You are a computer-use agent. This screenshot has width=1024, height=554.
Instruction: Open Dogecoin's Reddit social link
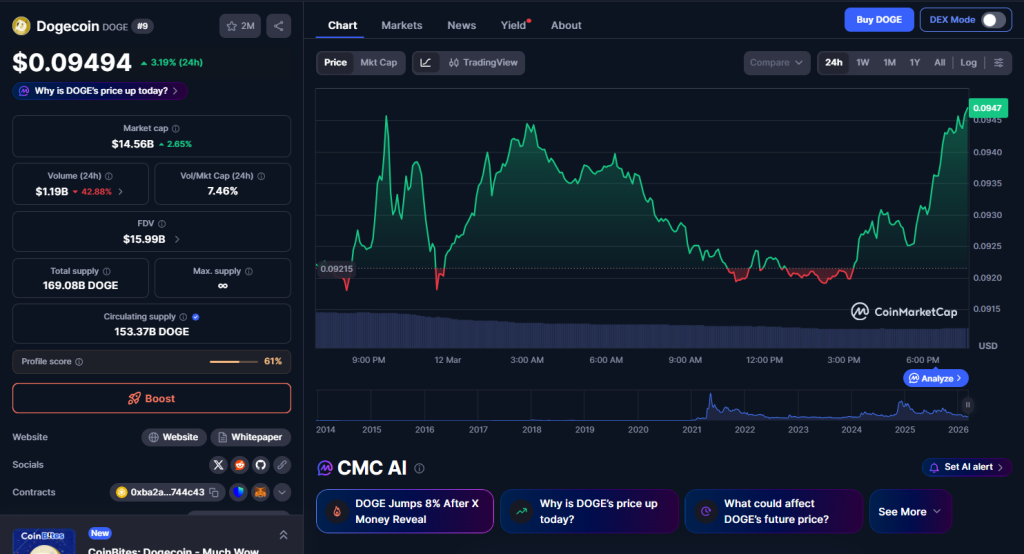(240, 465)
